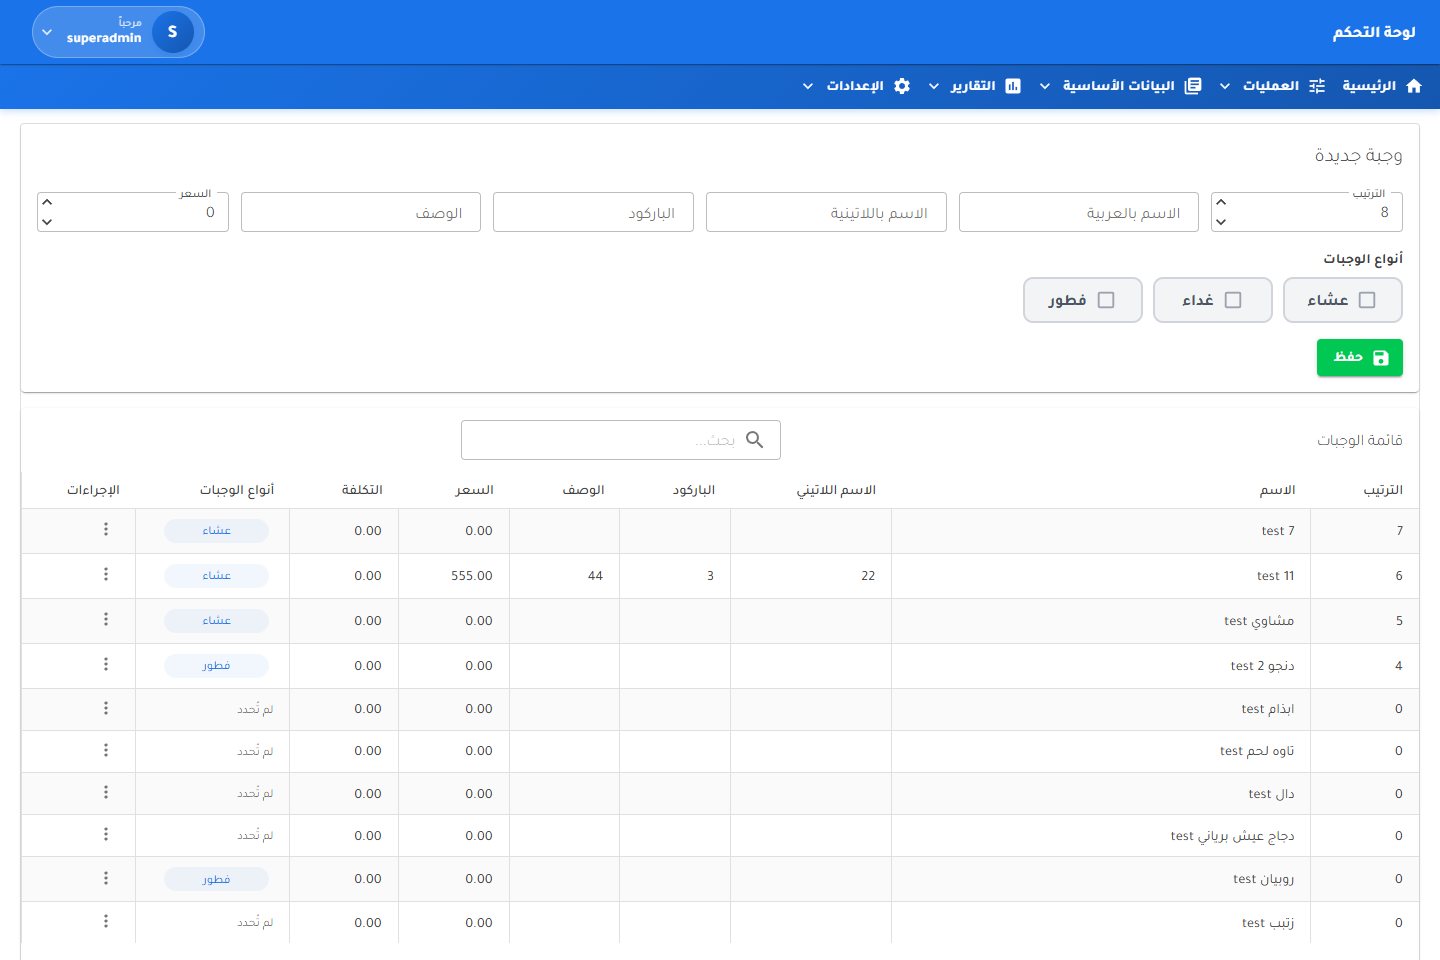Click the green حفظ save button
1440x960 pixels.
click(x=1360, y=357)
